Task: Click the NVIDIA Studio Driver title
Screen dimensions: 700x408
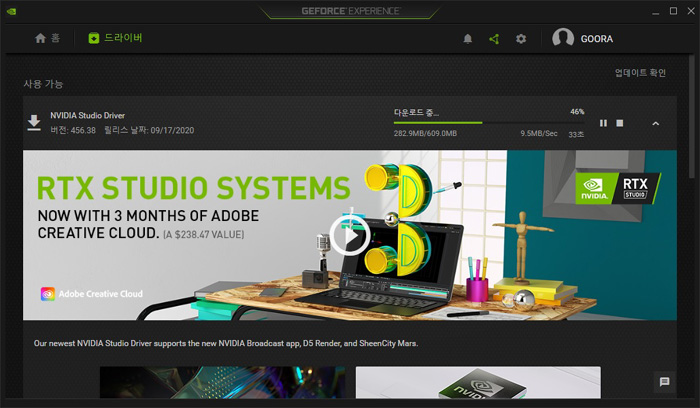Action: pyautogui.click(x=88, y=116)
